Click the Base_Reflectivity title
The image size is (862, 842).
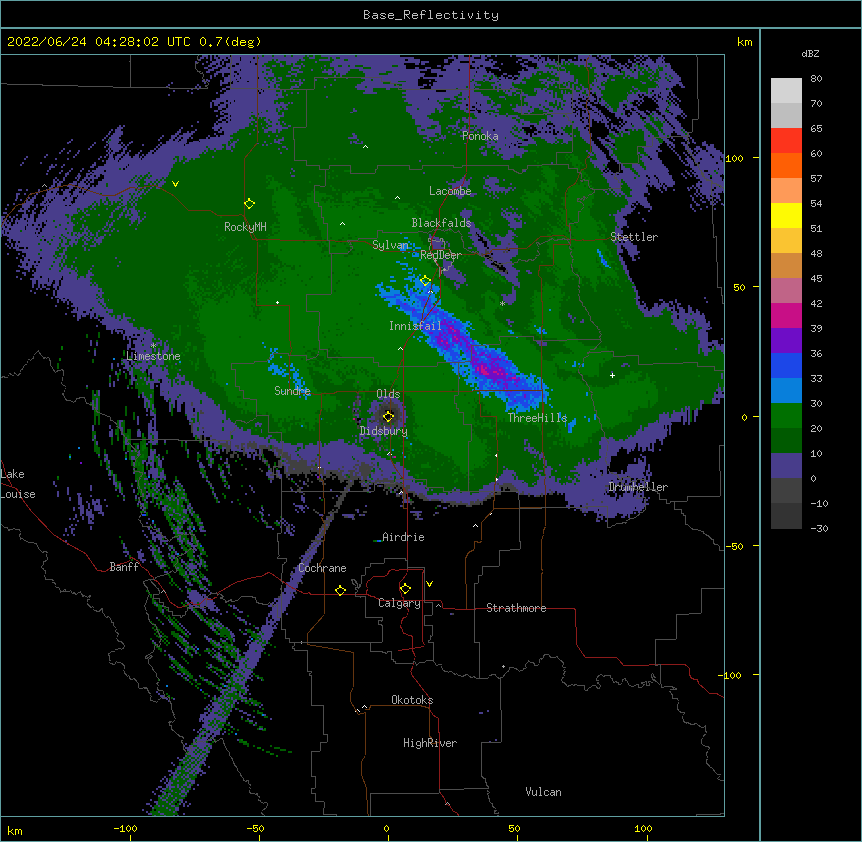(x=431, y=15)
